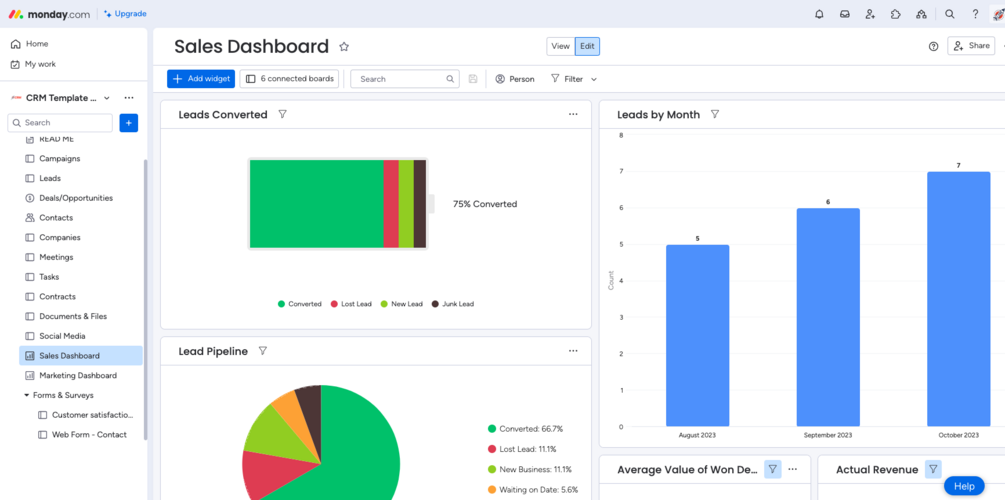Open Lead Pipeline widget filter icon

pos(262,351)
